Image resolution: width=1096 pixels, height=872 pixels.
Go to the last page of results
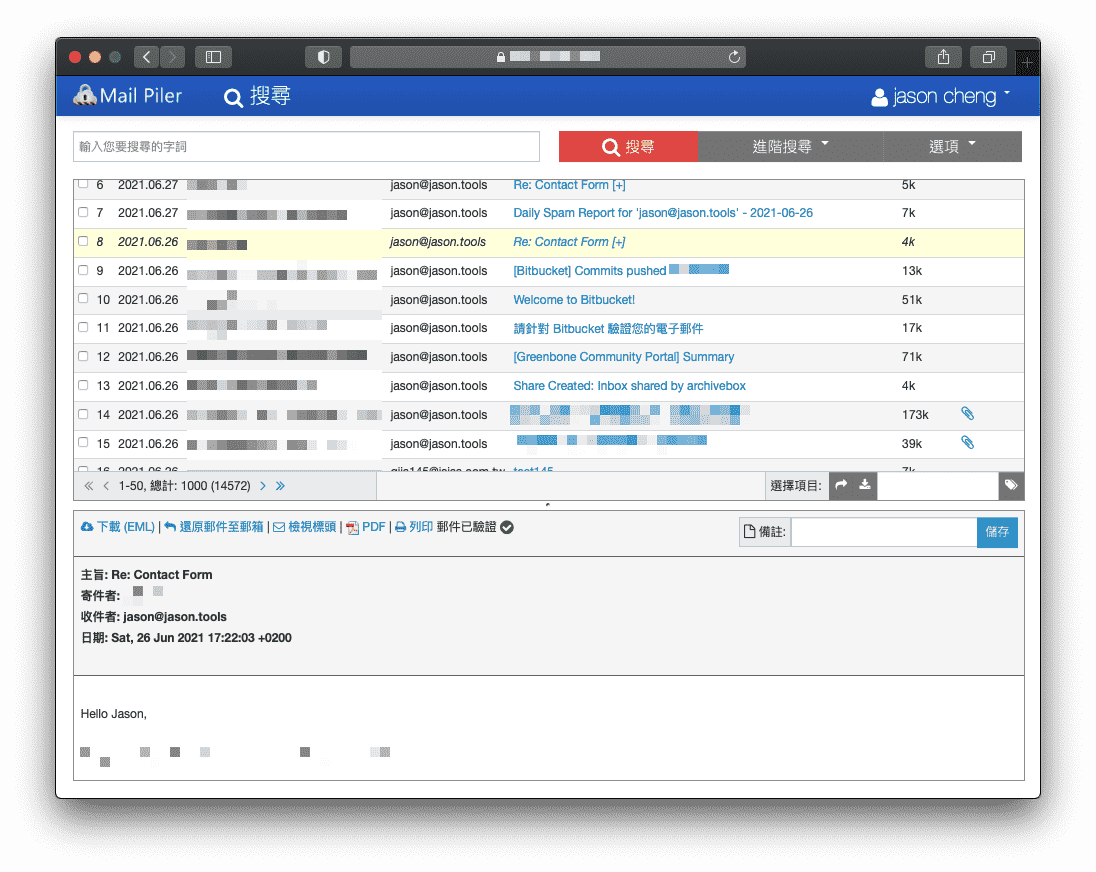(x=280, y=486)
